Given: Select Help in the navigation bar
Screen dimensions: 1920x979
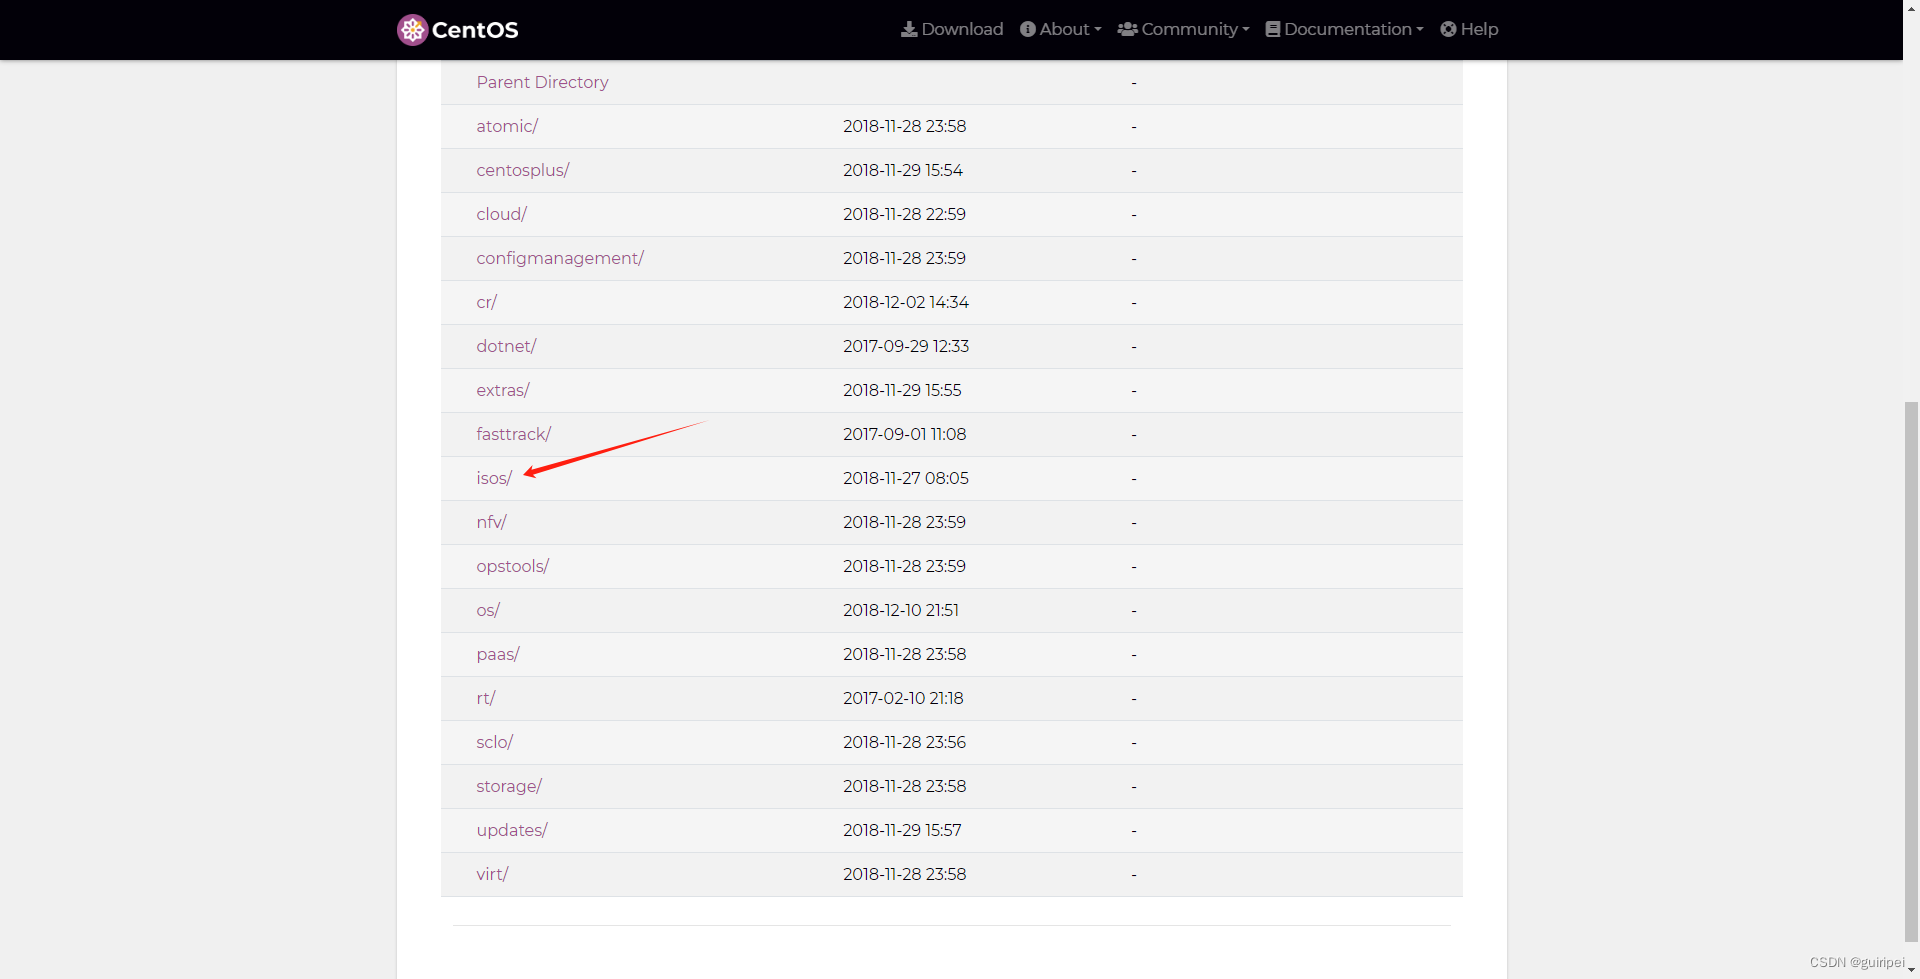Looking at the screenshot, I should click(1479, 29).
